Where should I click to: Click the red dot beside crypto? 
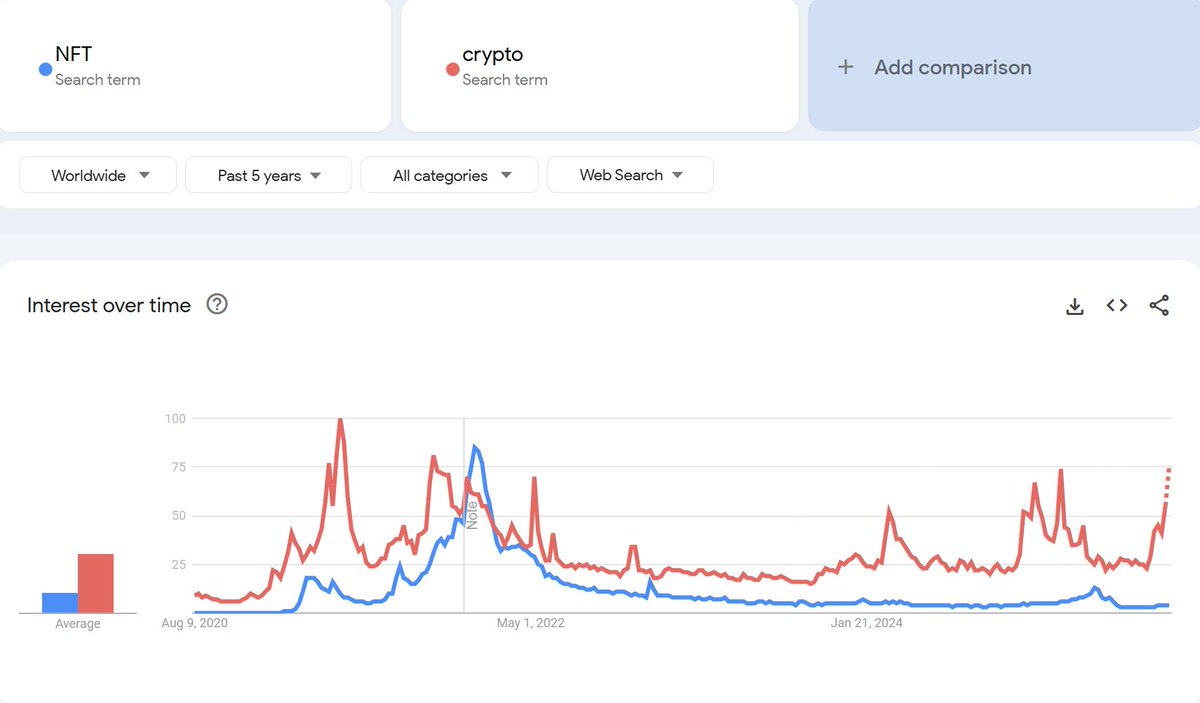click(452, 69)
